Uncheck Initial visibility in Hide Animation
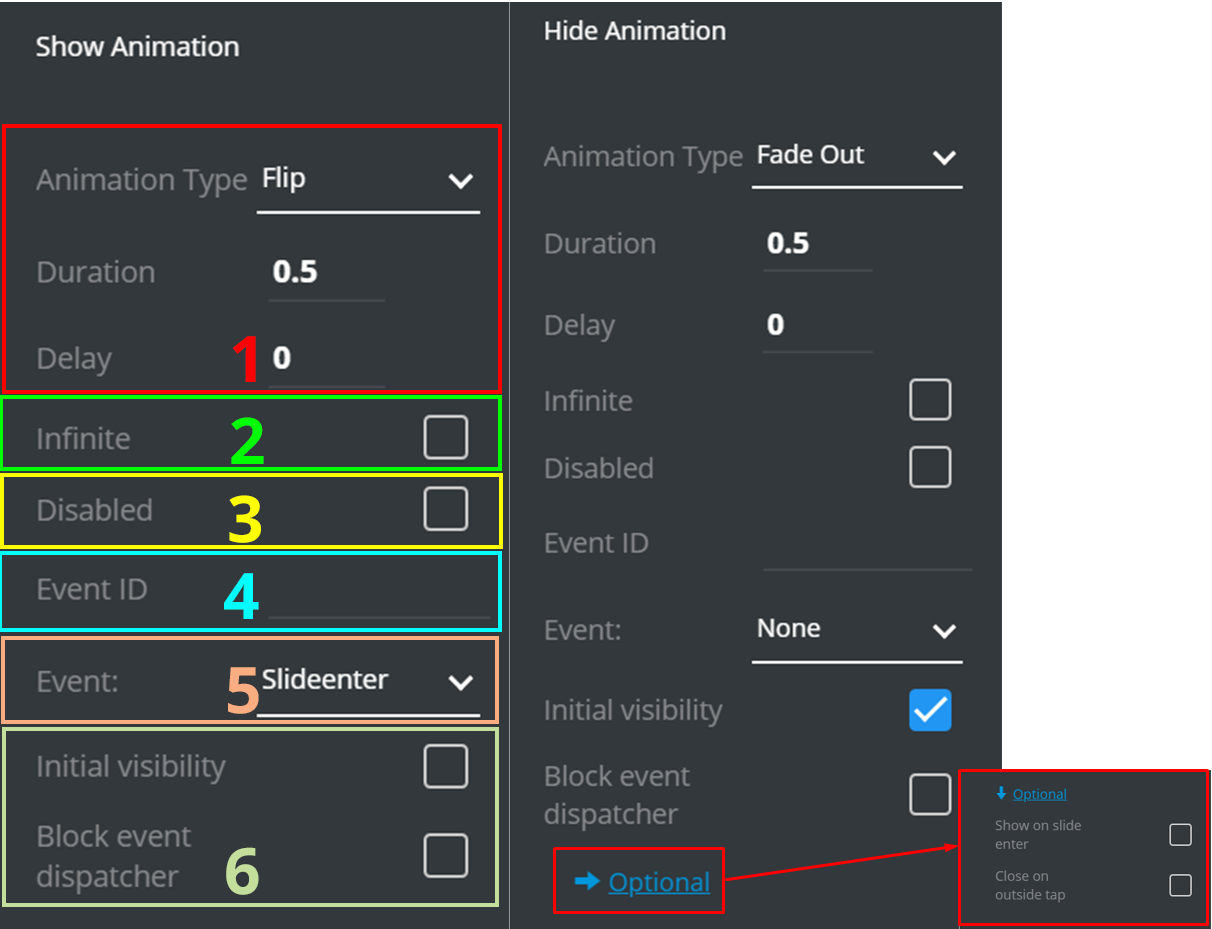The width and height of the screenshot is (1212, 929). pyautogui.click(x=929, y=710)
